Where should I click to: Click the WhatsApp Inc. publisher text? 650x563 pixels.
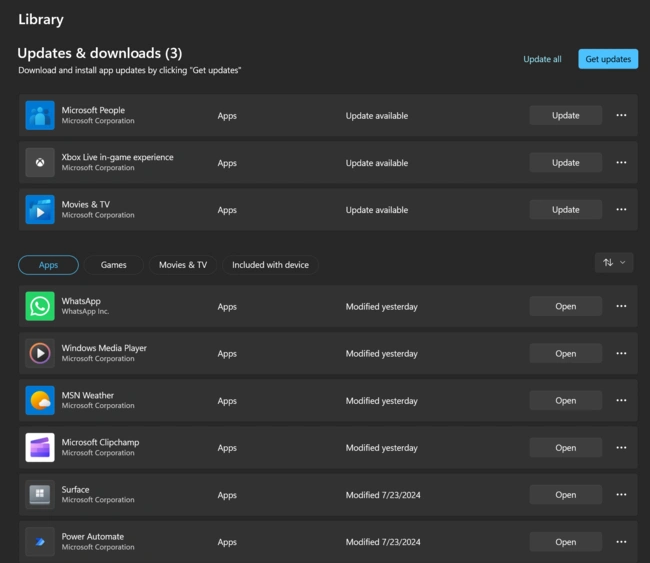tap(85, 311)
